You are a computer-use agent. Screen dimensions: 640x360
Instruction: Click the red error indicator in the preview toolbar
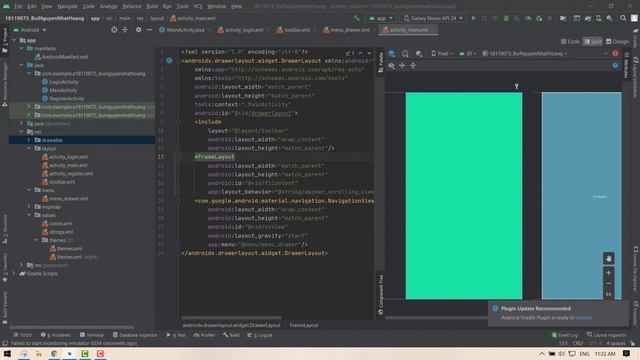click(615, 53)
